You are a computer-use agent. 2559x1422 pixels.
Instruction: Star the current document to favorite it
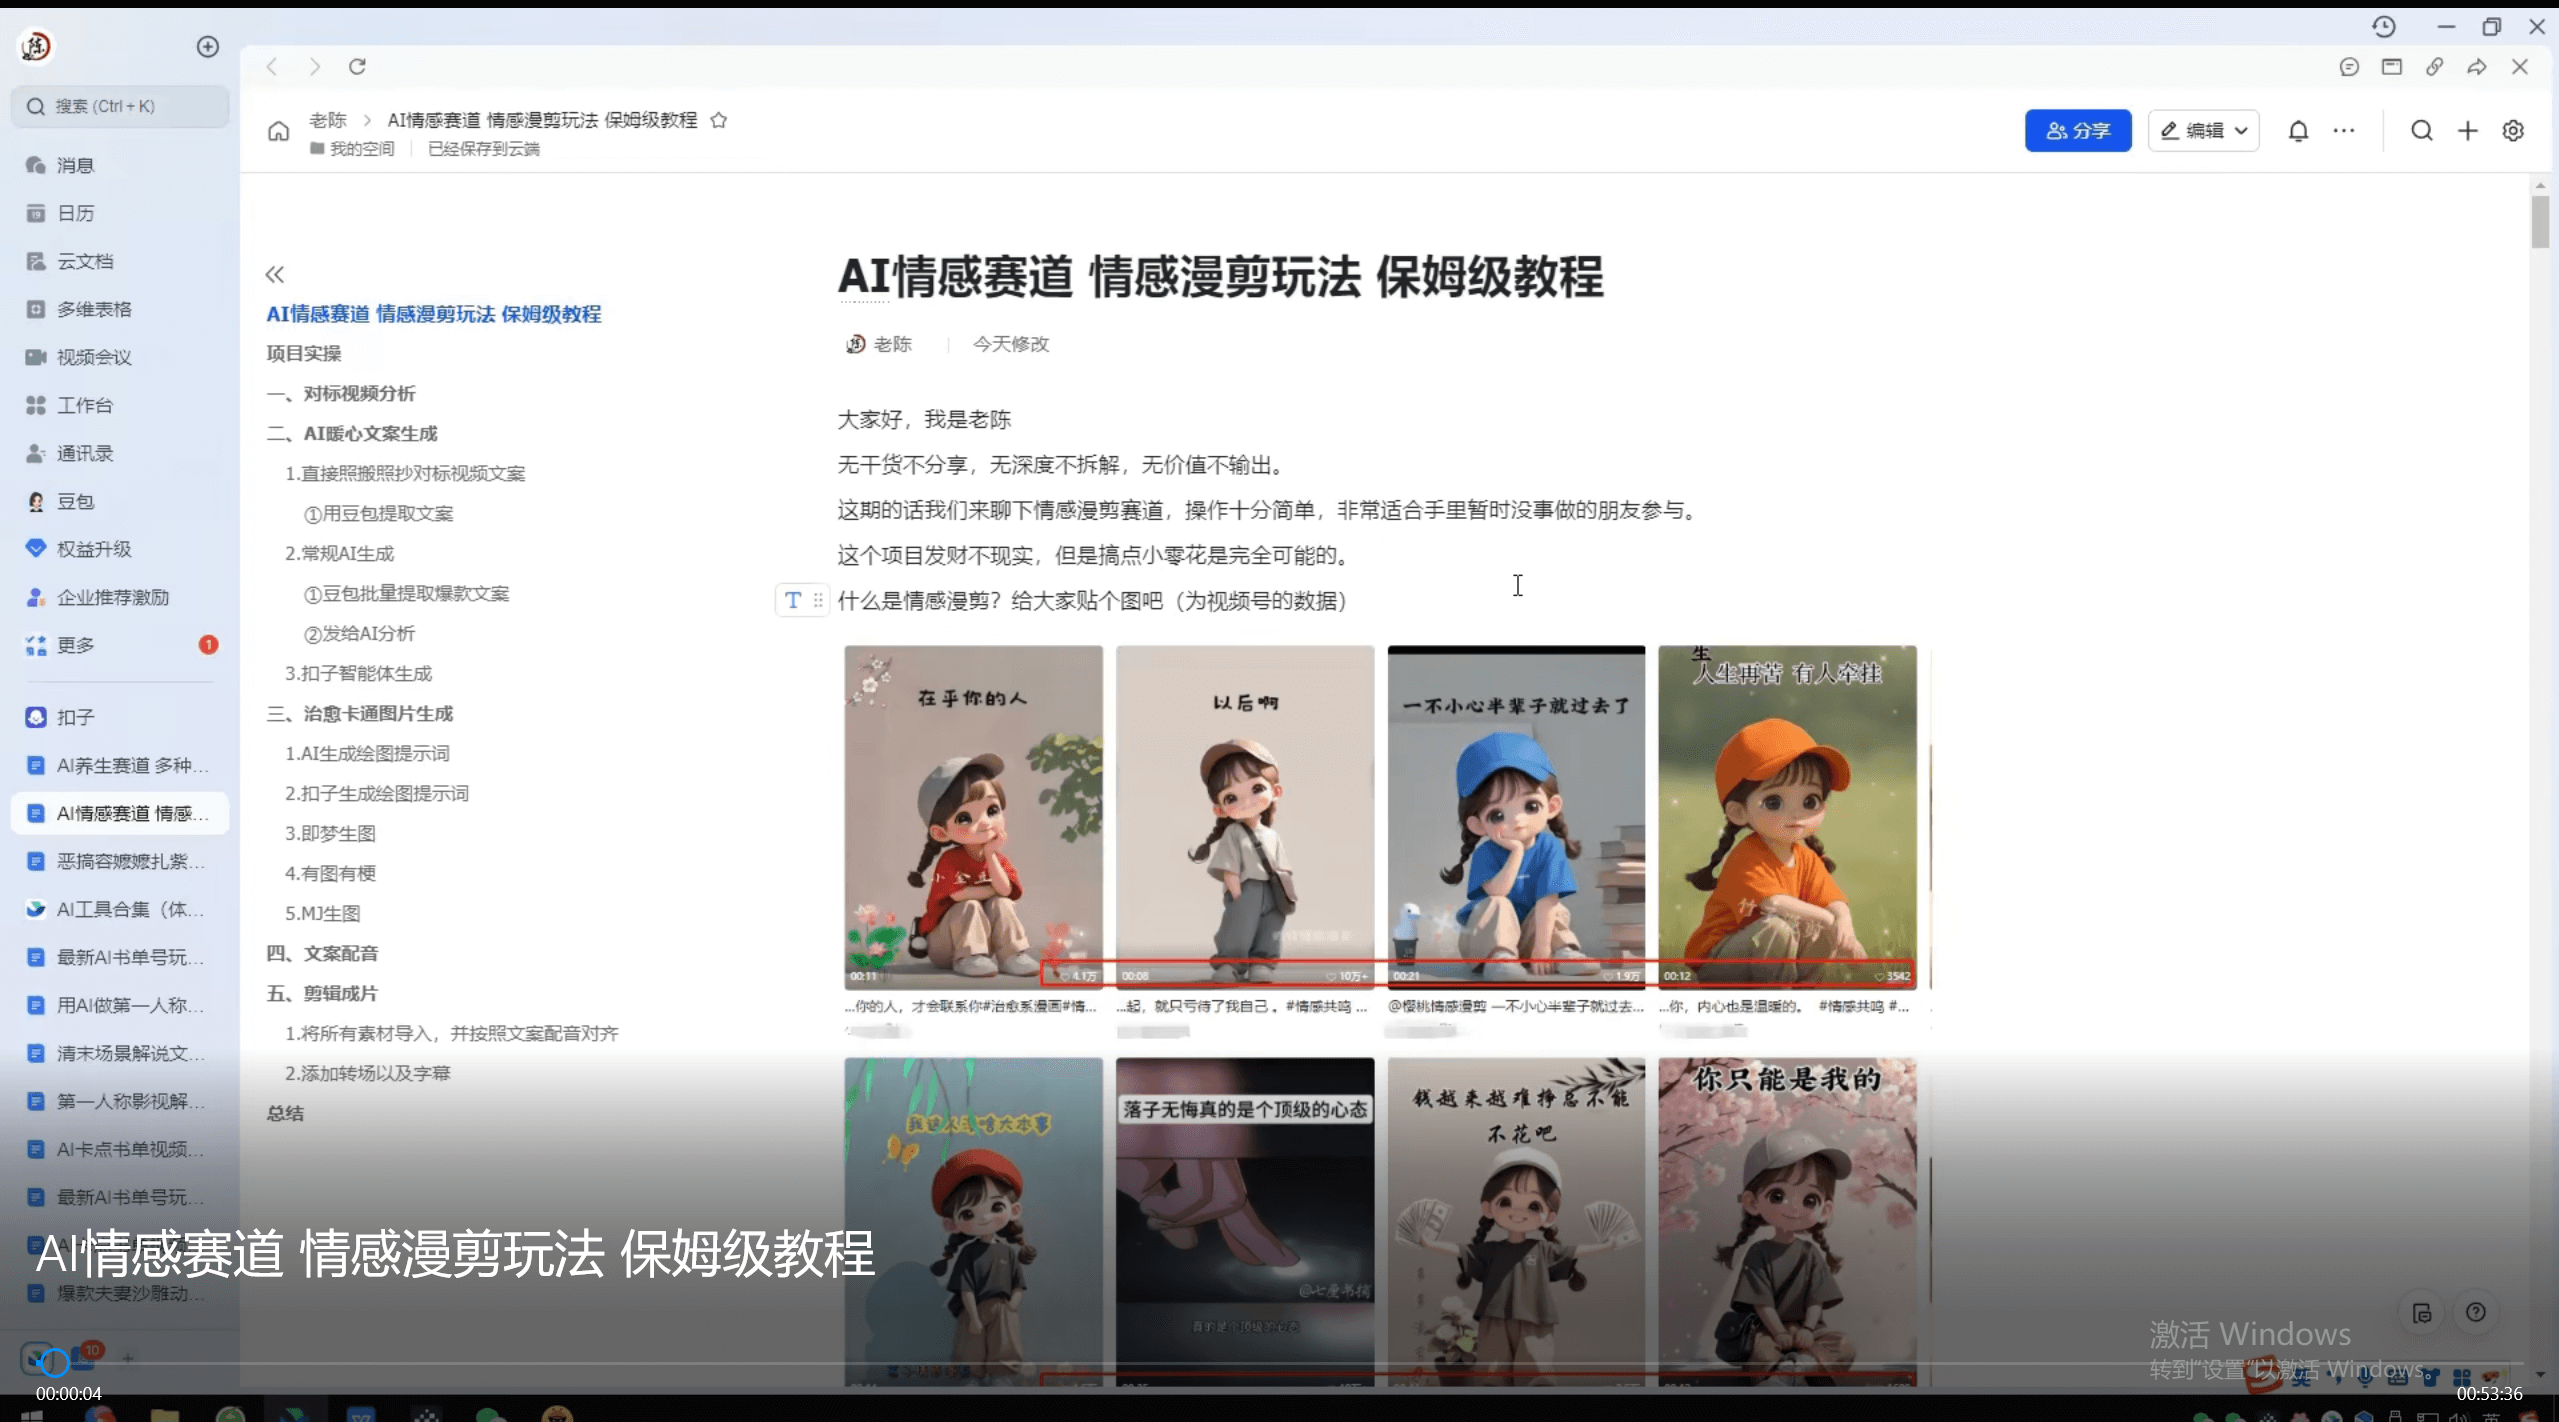coord(719,119)
